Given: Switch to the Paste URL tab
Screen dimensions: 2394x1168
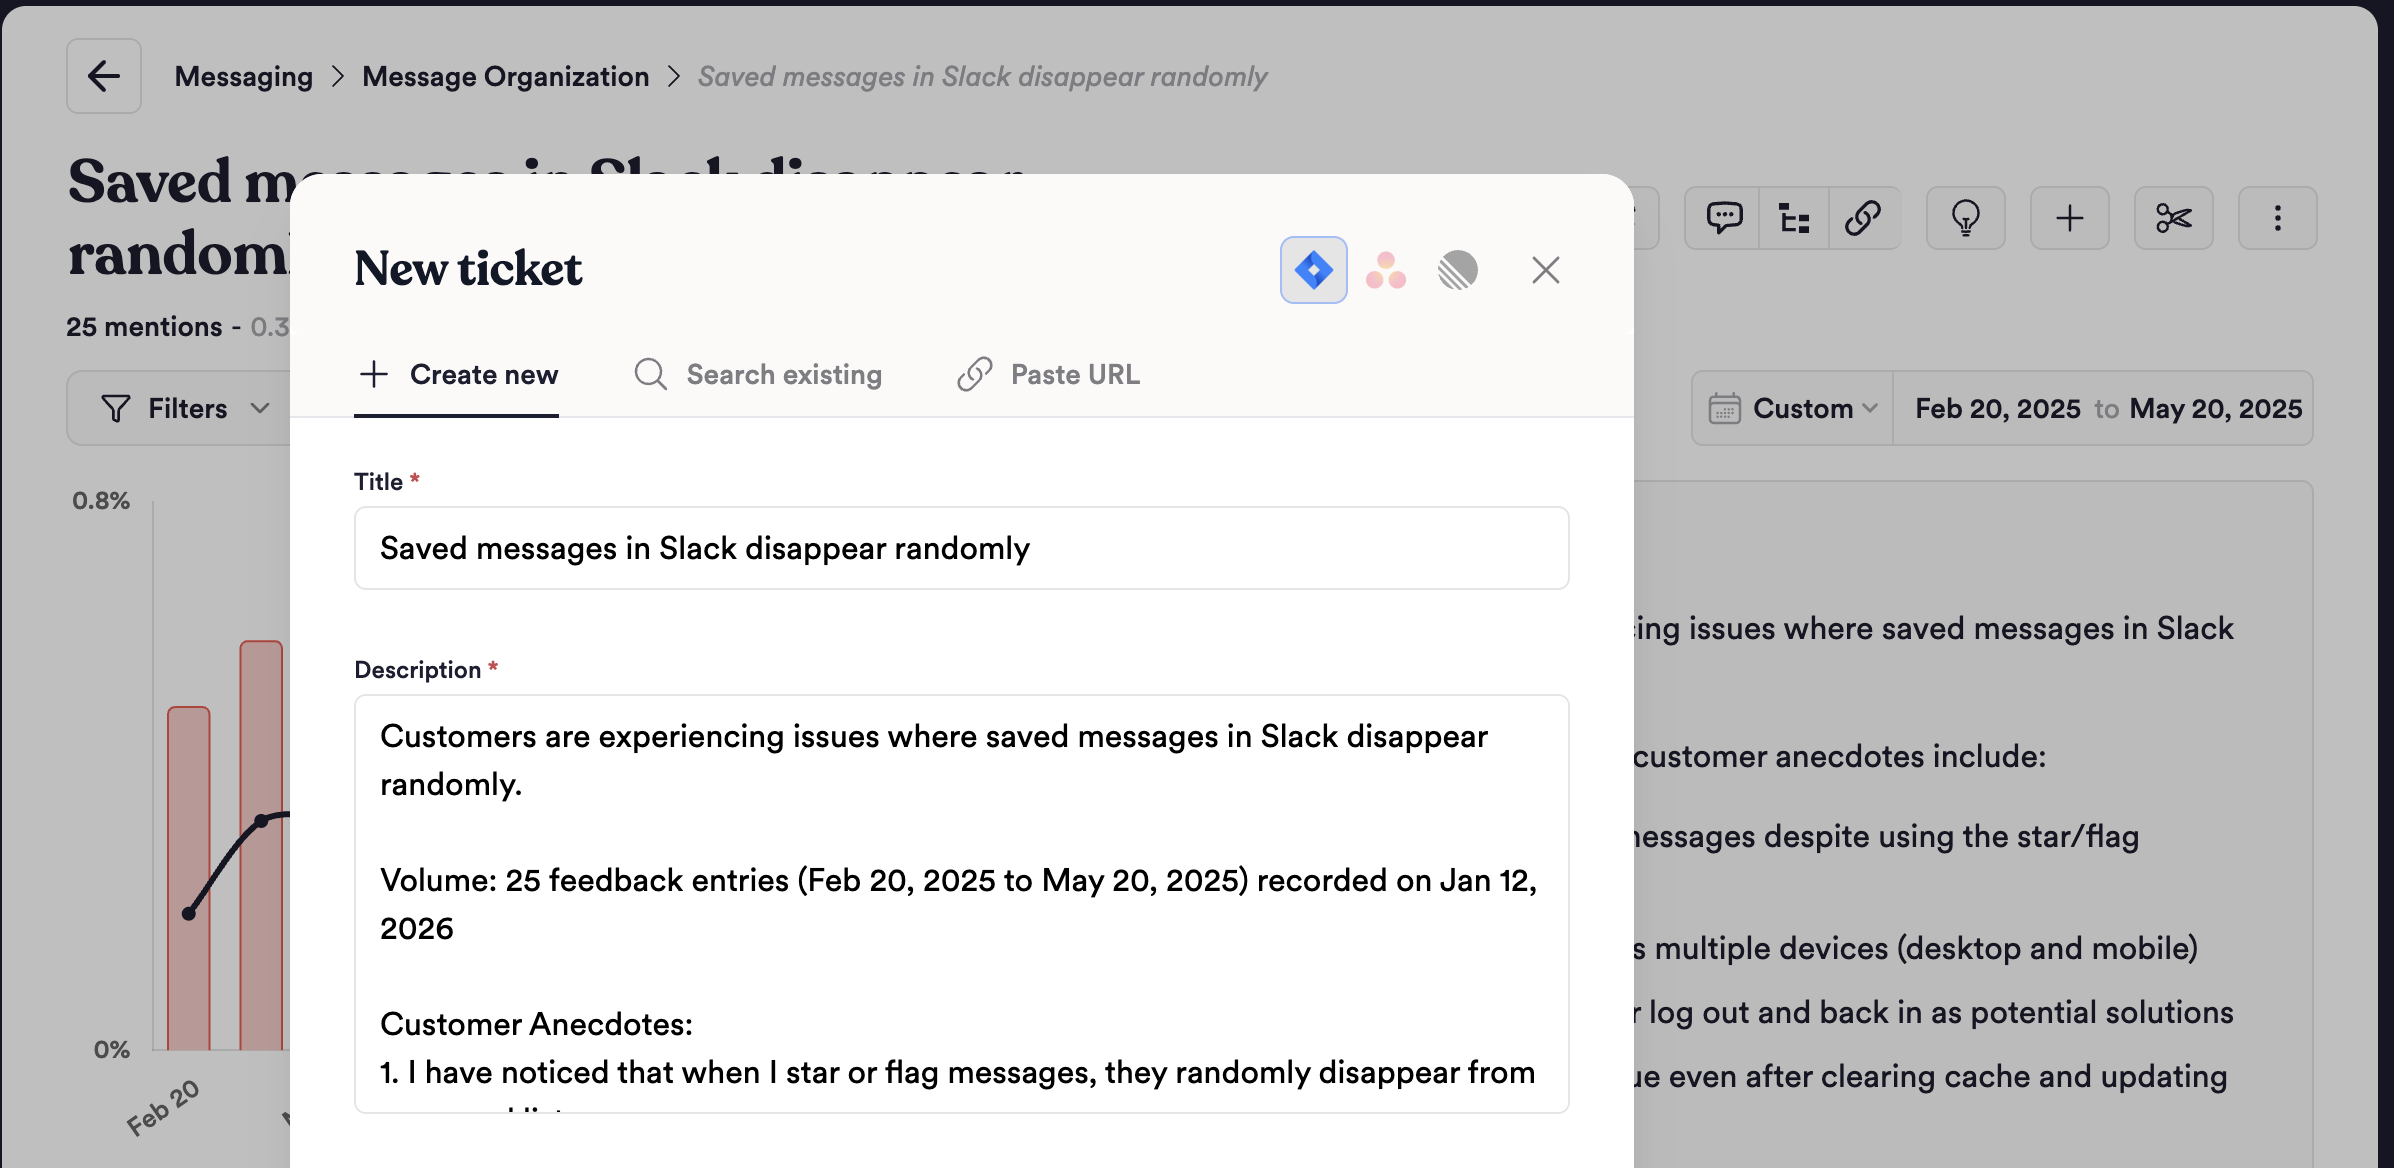Looking at the screenshot, I should pyautogui.click(x=1049, y=374).
